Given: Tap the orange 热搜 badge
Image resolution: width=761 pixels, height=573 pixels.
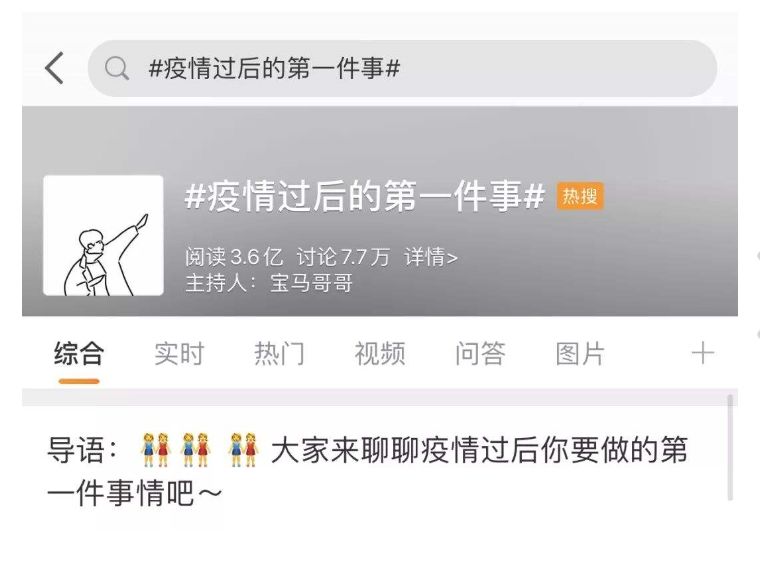Looking at the screenshot, I should click(x=580, y=196).
